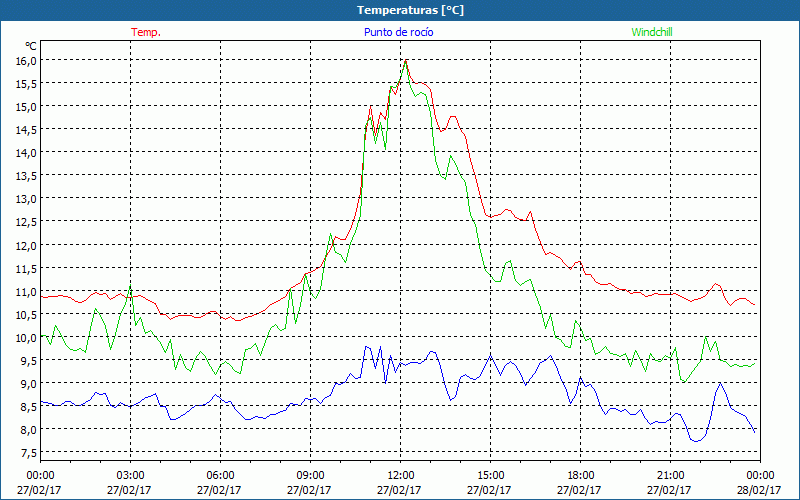The width and height of the screenshot is (800, 500).
Task: Select the green Windchill legend label
Action: (652, 32)
